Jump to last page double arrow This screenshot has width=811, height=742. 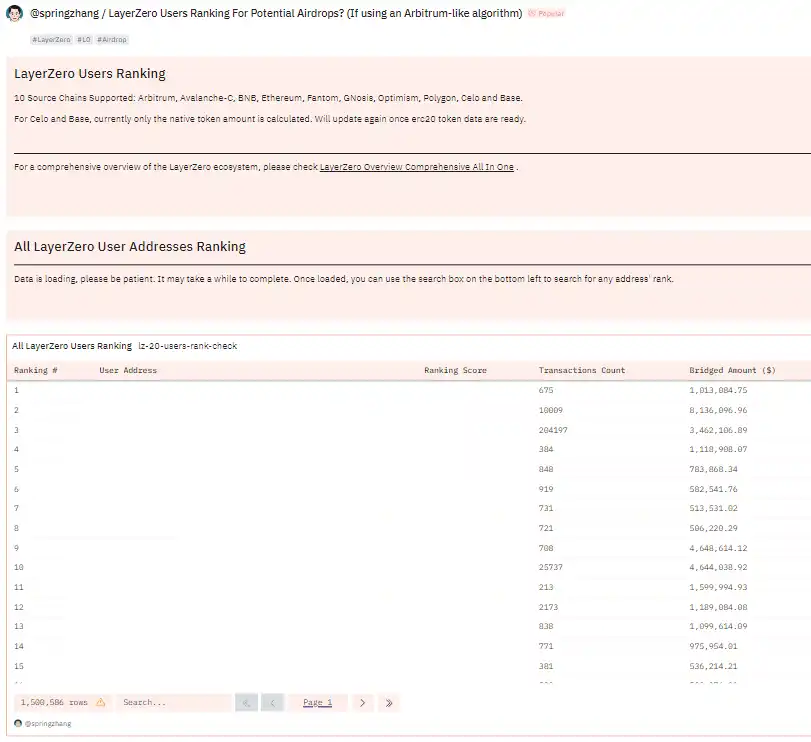(x=389, y=703)
